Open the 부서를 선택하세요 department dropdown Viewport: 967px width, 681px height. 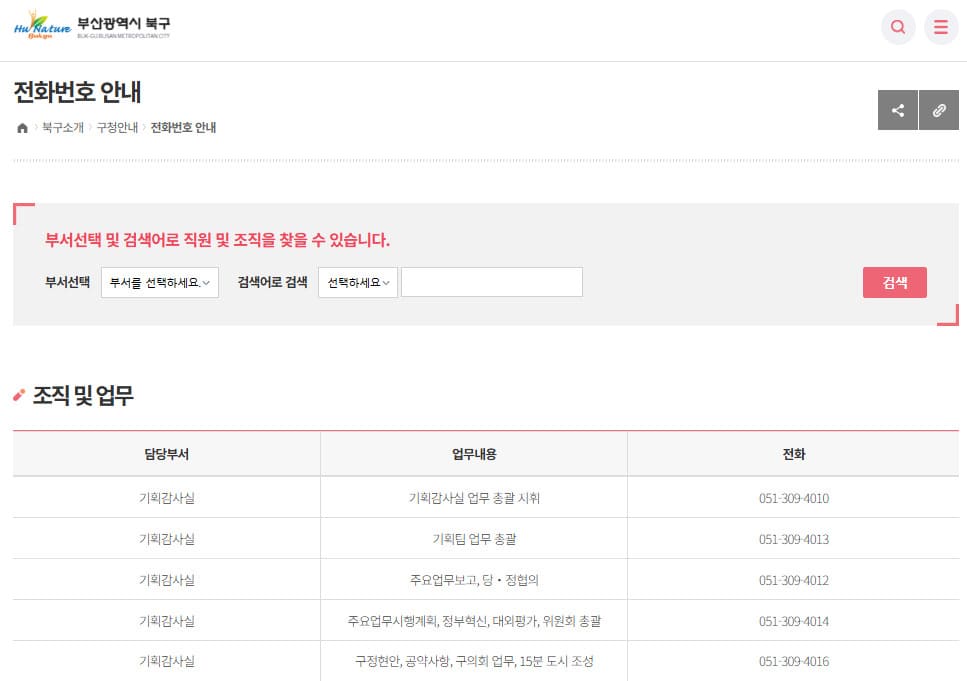[x=160, y=282]
